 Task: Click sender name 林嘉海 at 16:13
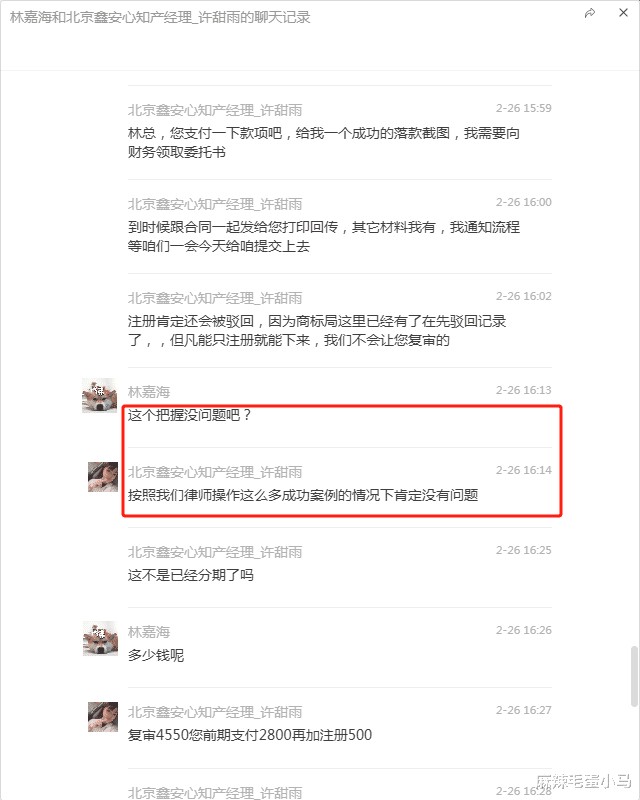(149, 392)
